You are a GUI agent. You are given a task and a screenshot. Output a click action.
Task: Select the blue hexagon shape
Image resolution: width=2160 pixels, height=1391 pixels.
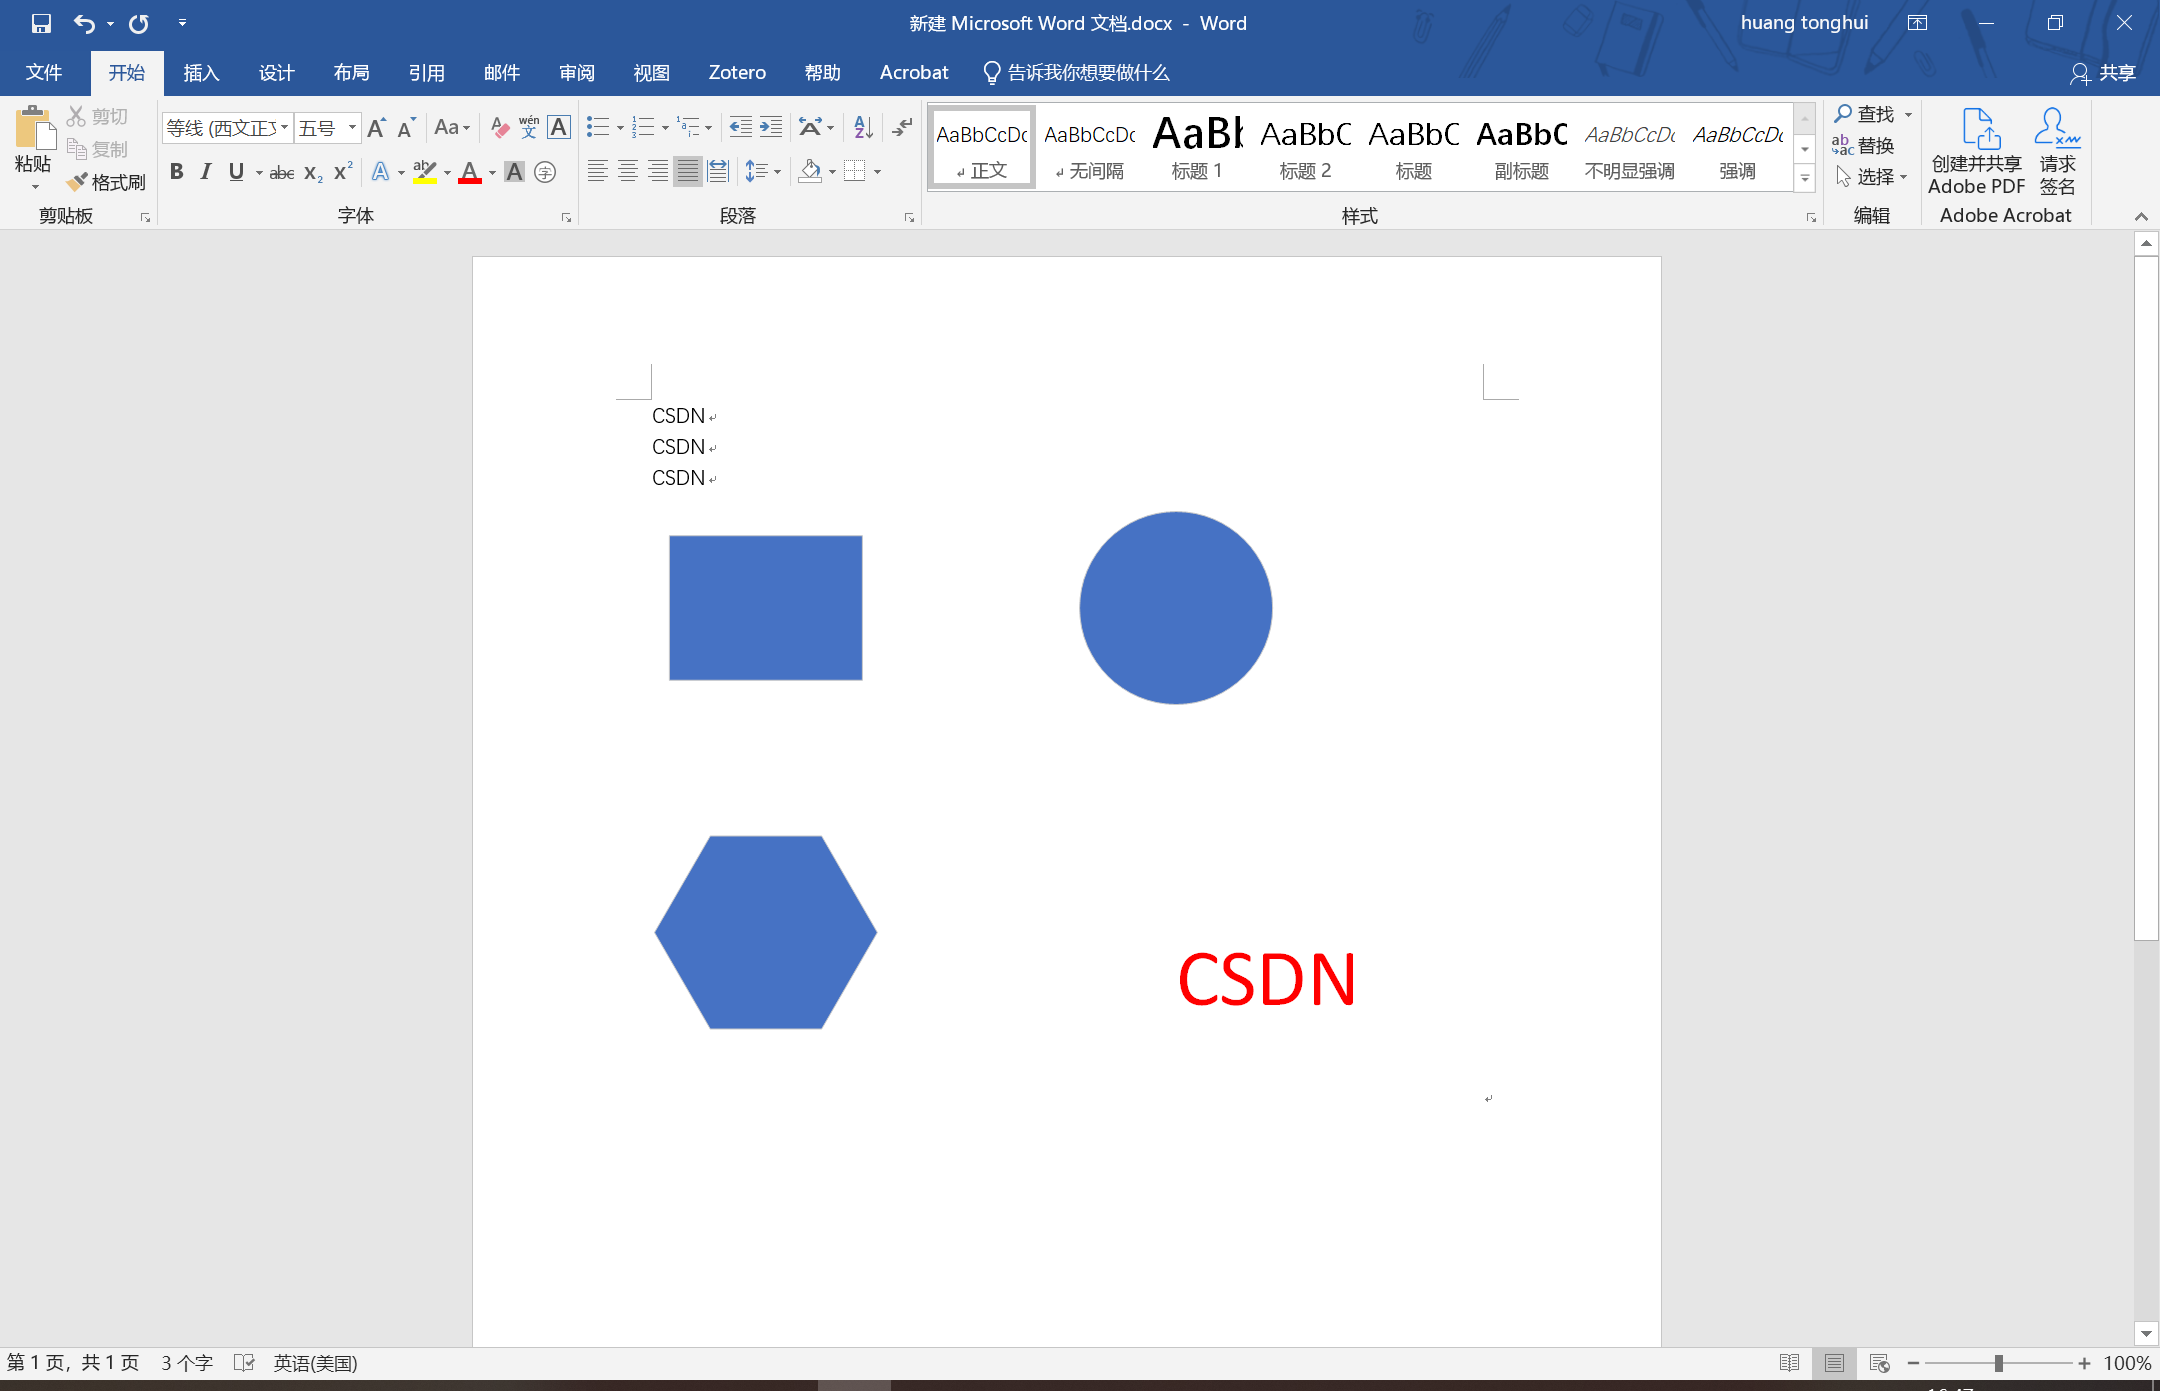click(765, 932)
